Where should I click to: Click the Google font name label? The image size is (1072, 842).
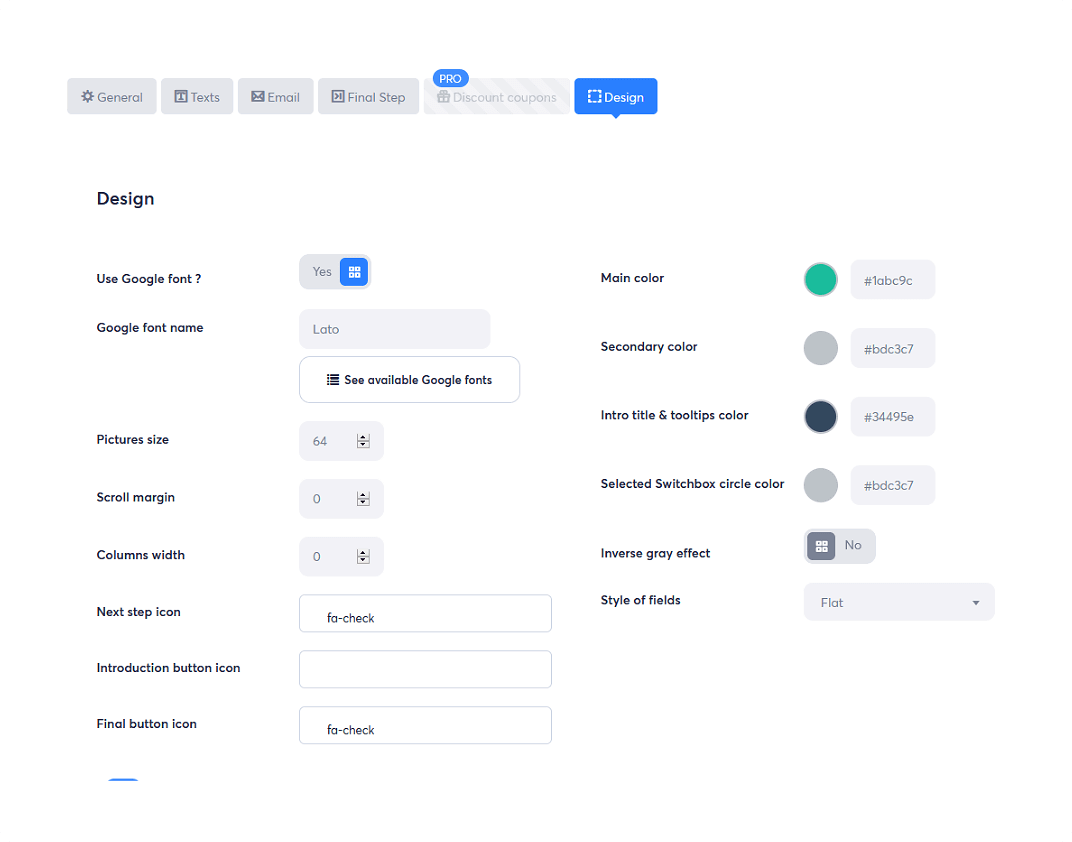[150, 327]
